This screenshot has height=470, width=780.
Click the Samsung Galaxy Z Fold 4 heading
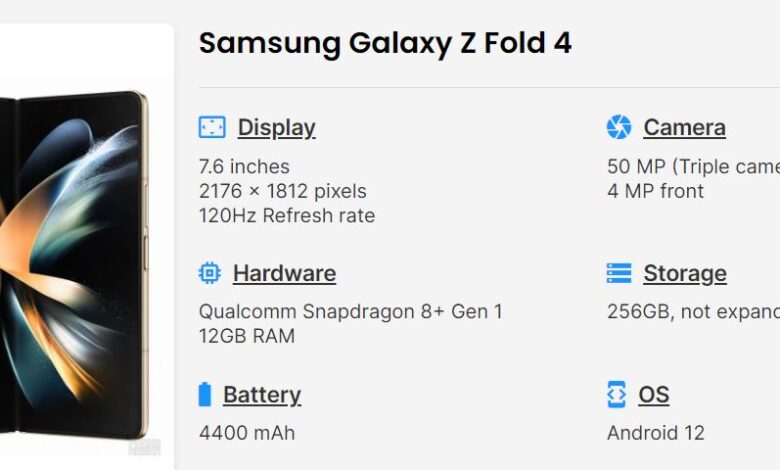tap(385, 43)
